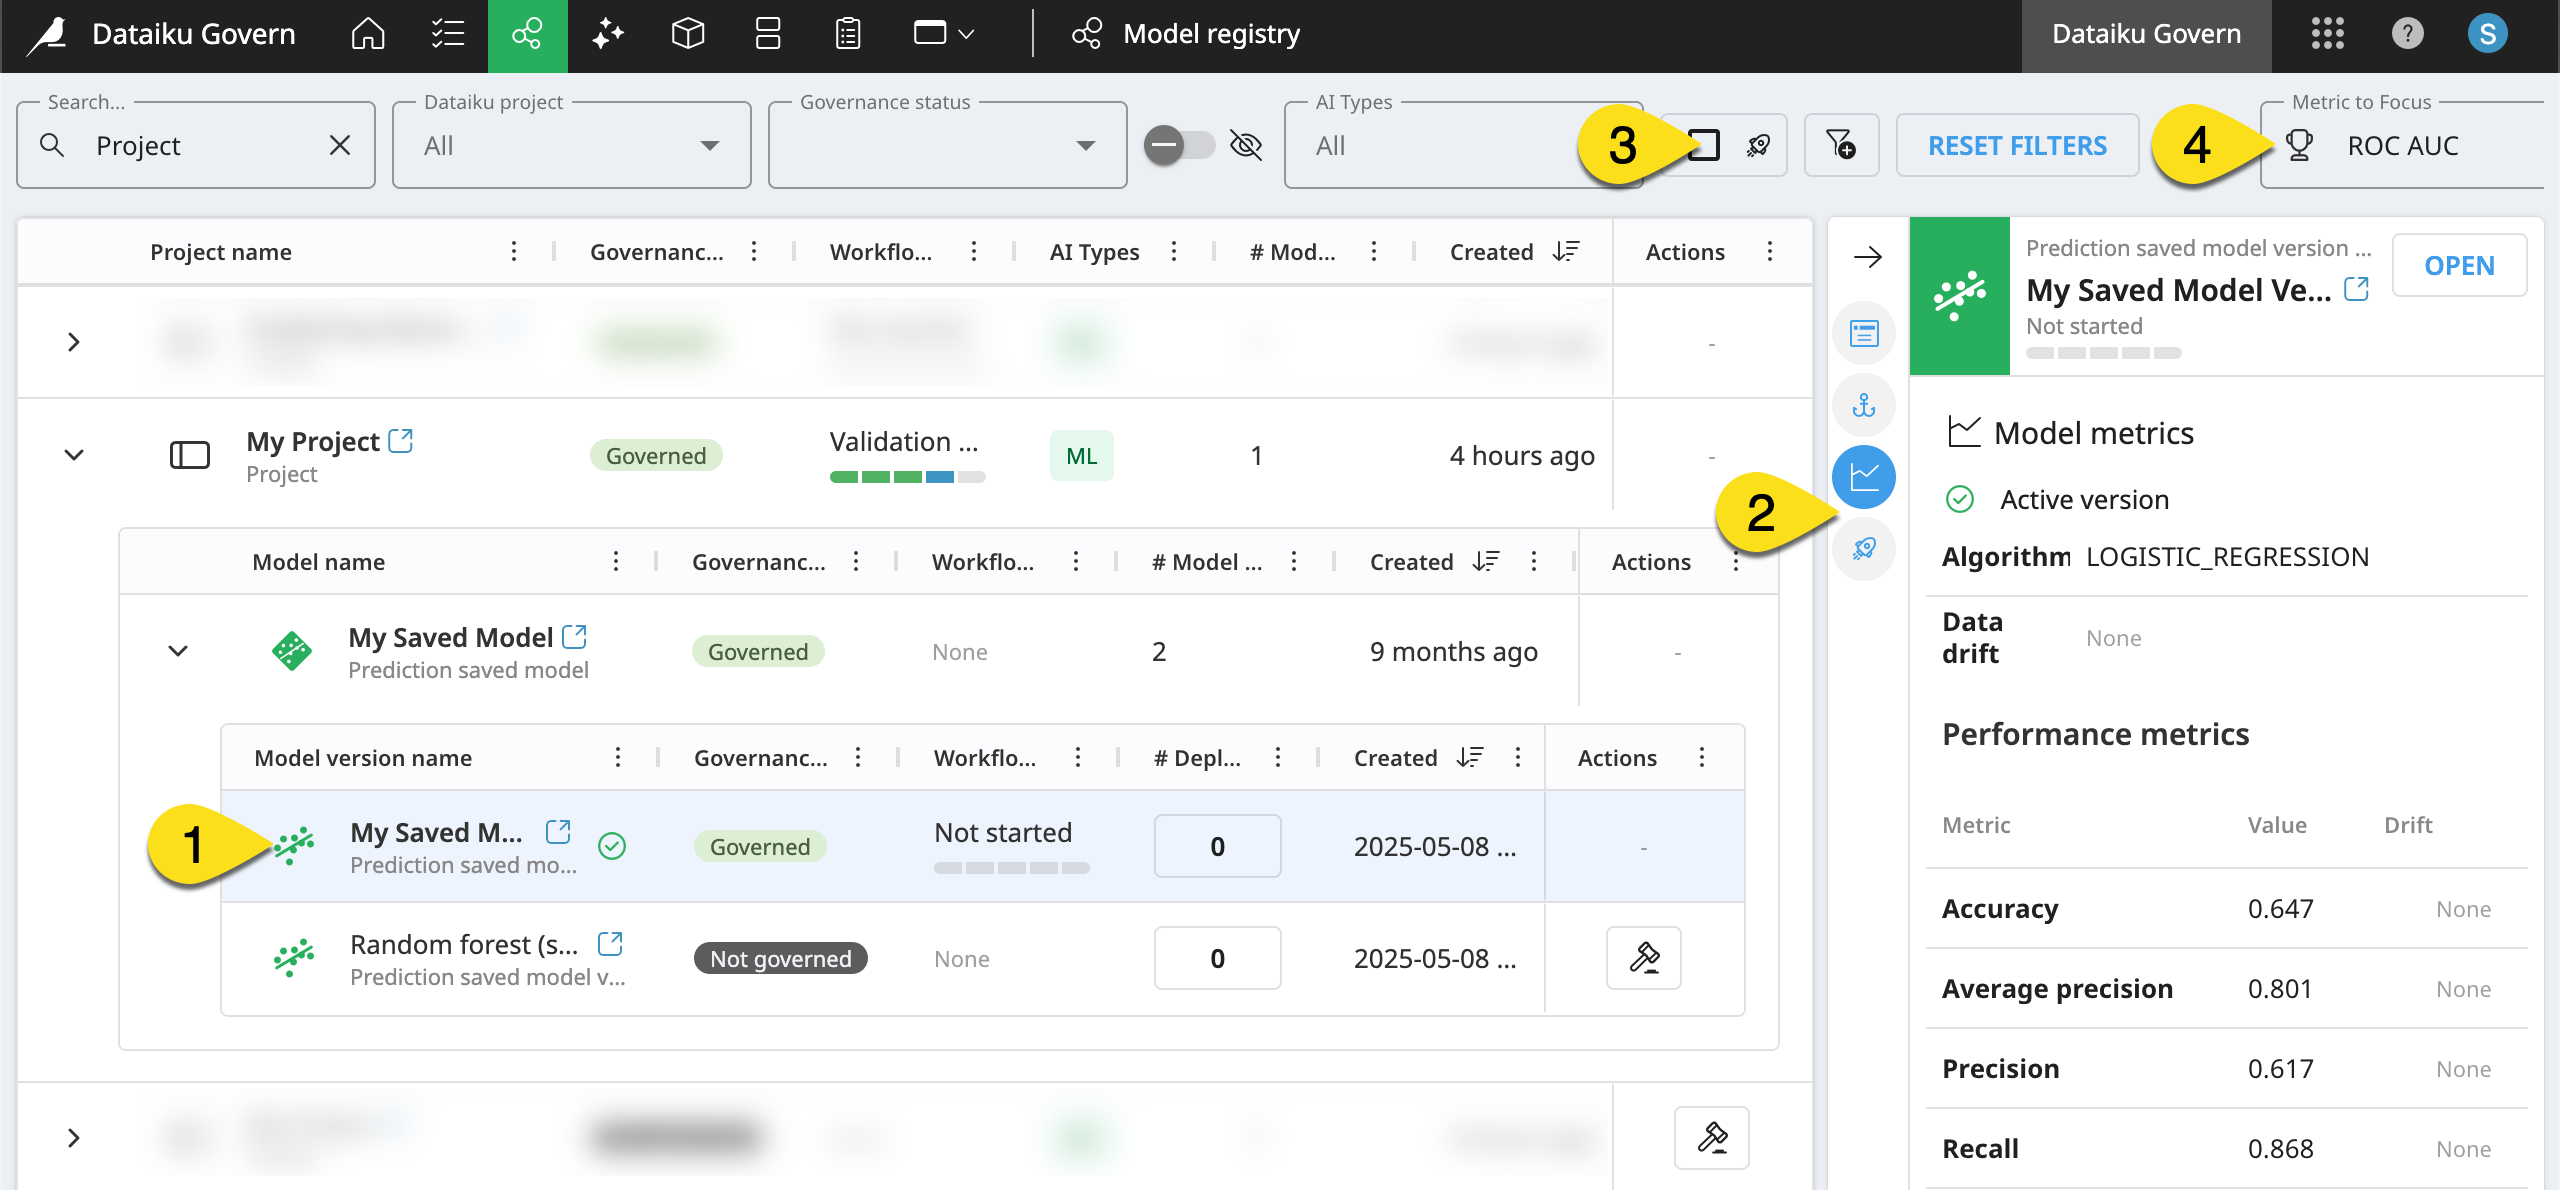Open the Model metrics side panel tab

1864,477
